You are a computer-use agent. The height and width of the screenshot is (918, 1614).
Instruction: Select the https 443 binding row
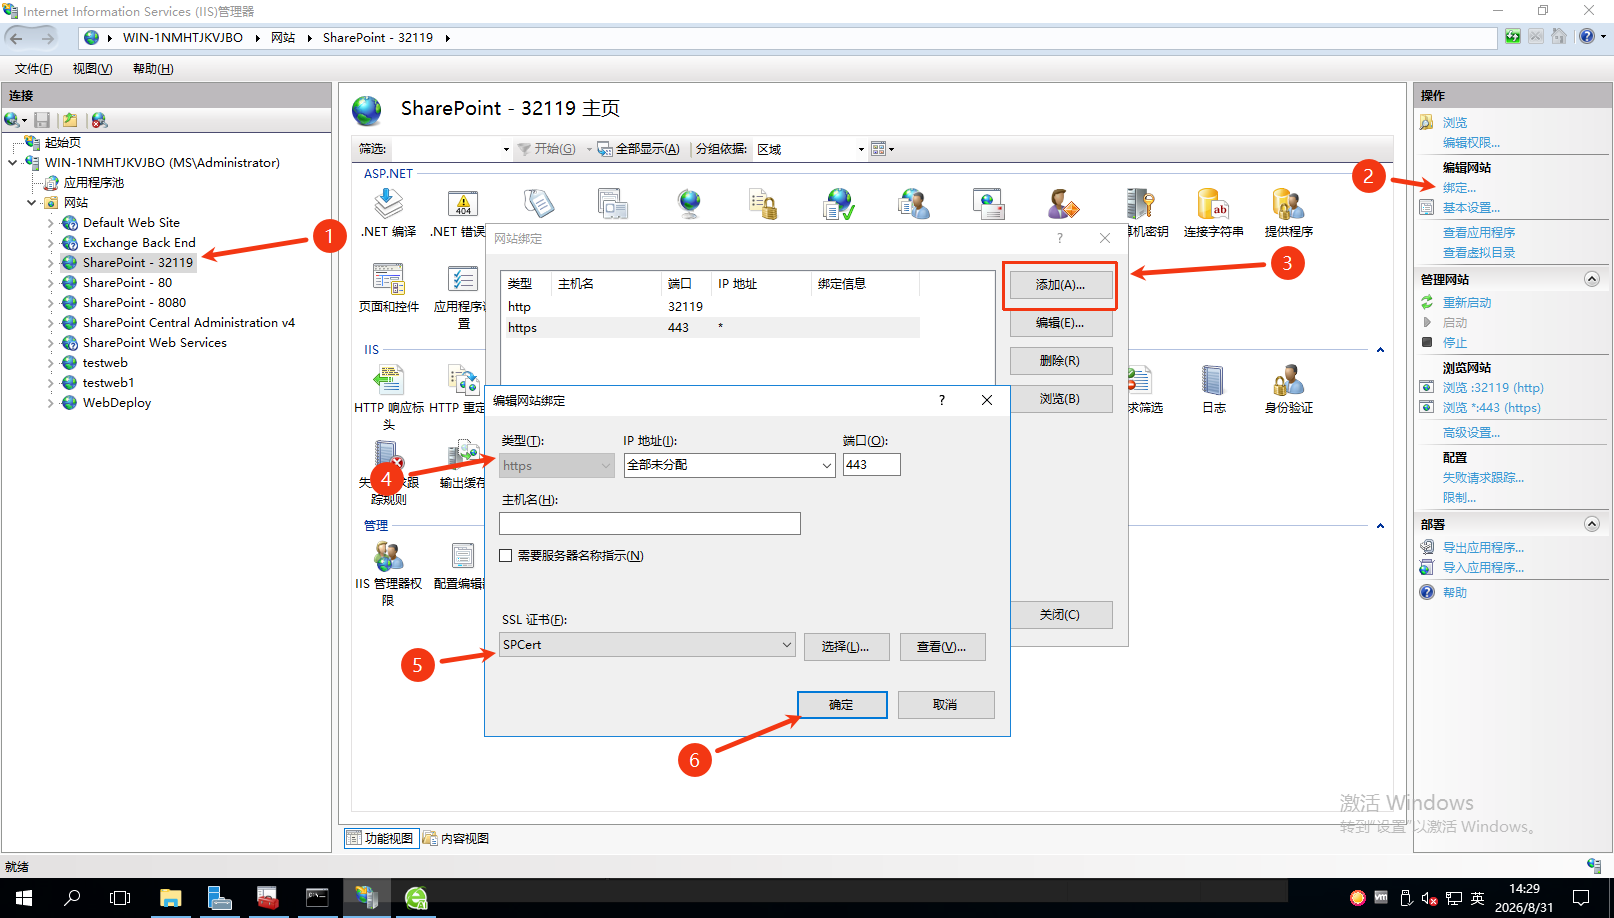(x=712, y=328)
